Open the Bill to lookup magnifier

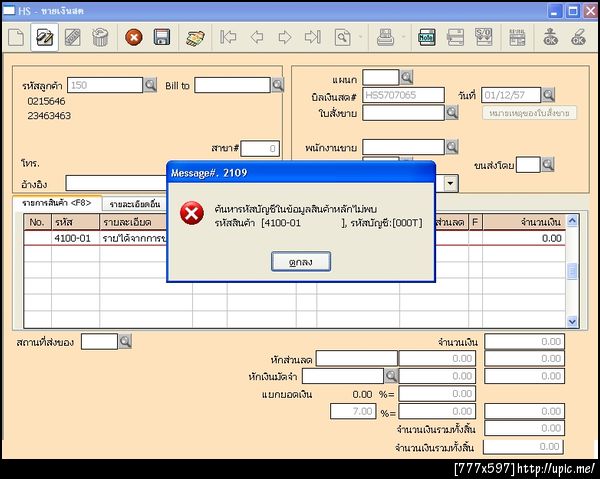(x=278, y=85)
